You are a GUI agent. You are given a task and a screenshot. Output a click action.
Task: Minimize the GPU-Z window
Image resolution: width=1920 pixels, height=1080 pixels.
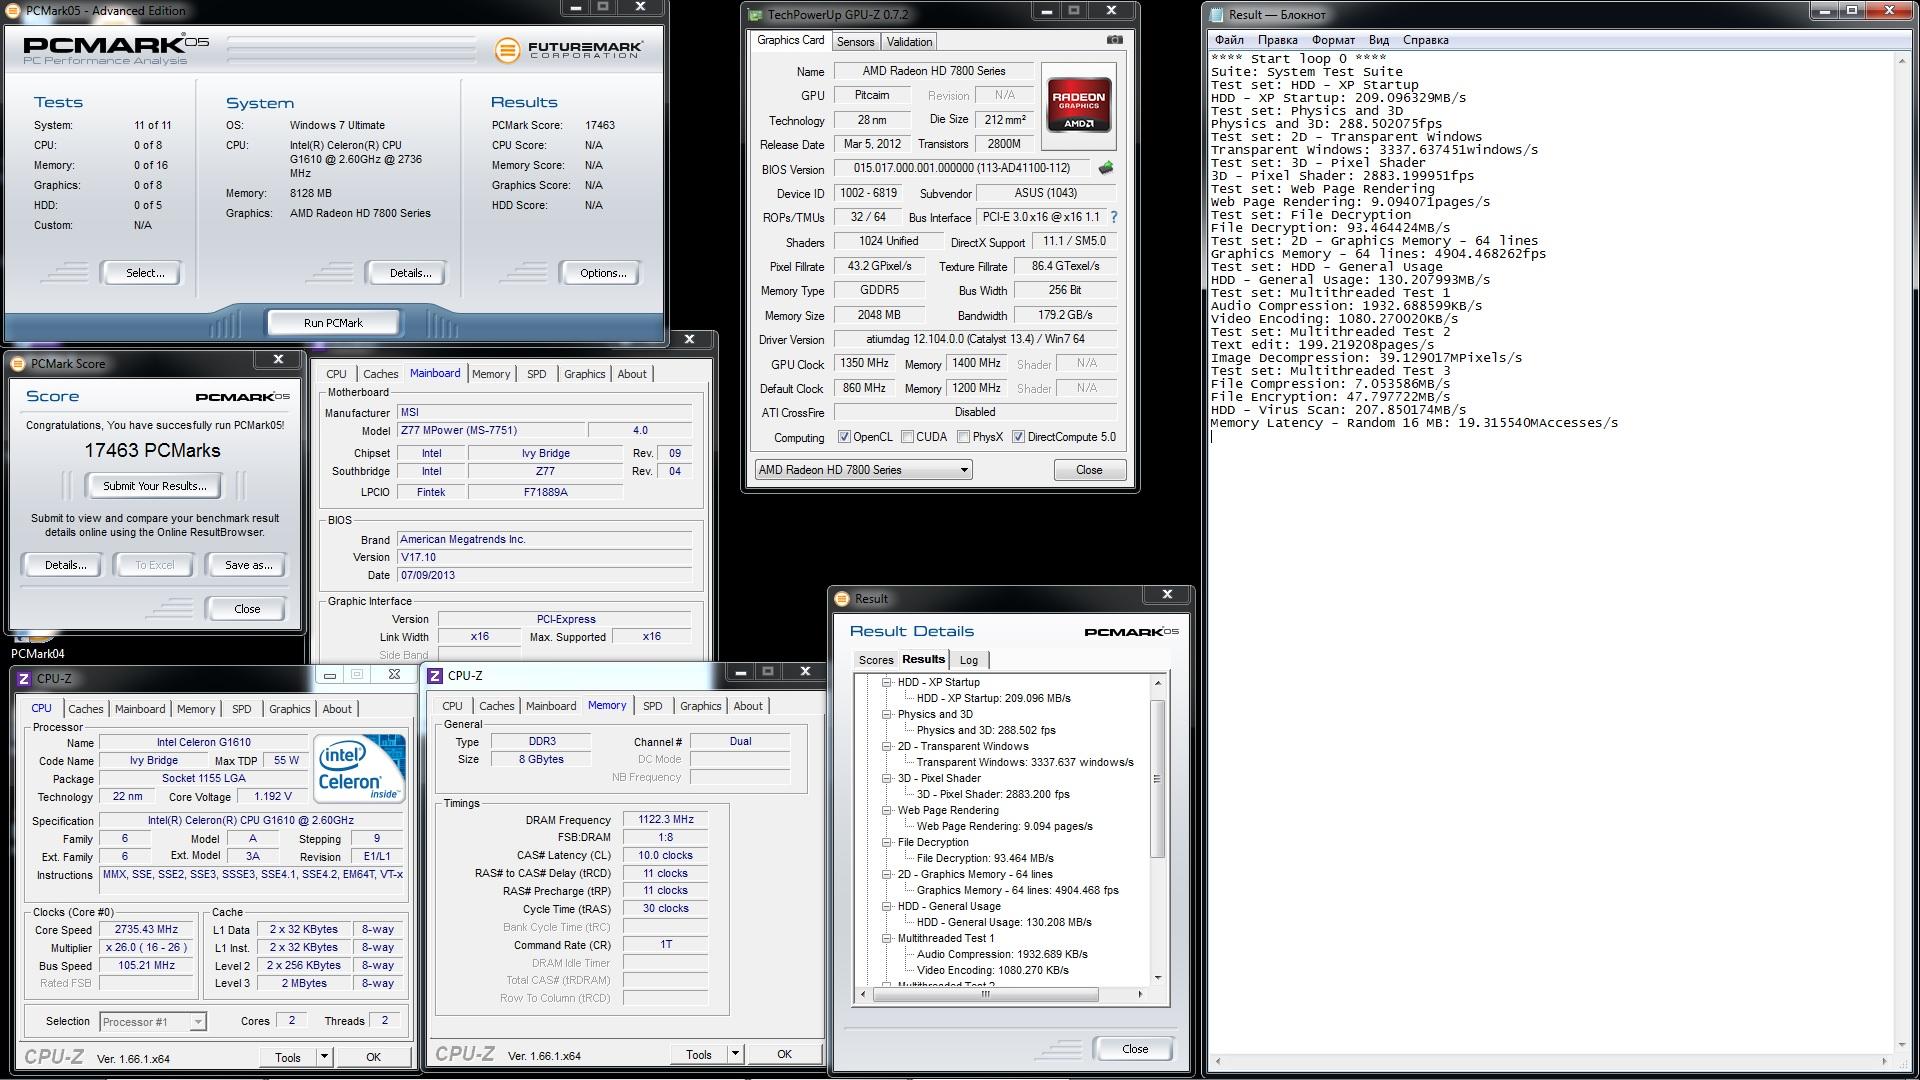[1046, 11]
